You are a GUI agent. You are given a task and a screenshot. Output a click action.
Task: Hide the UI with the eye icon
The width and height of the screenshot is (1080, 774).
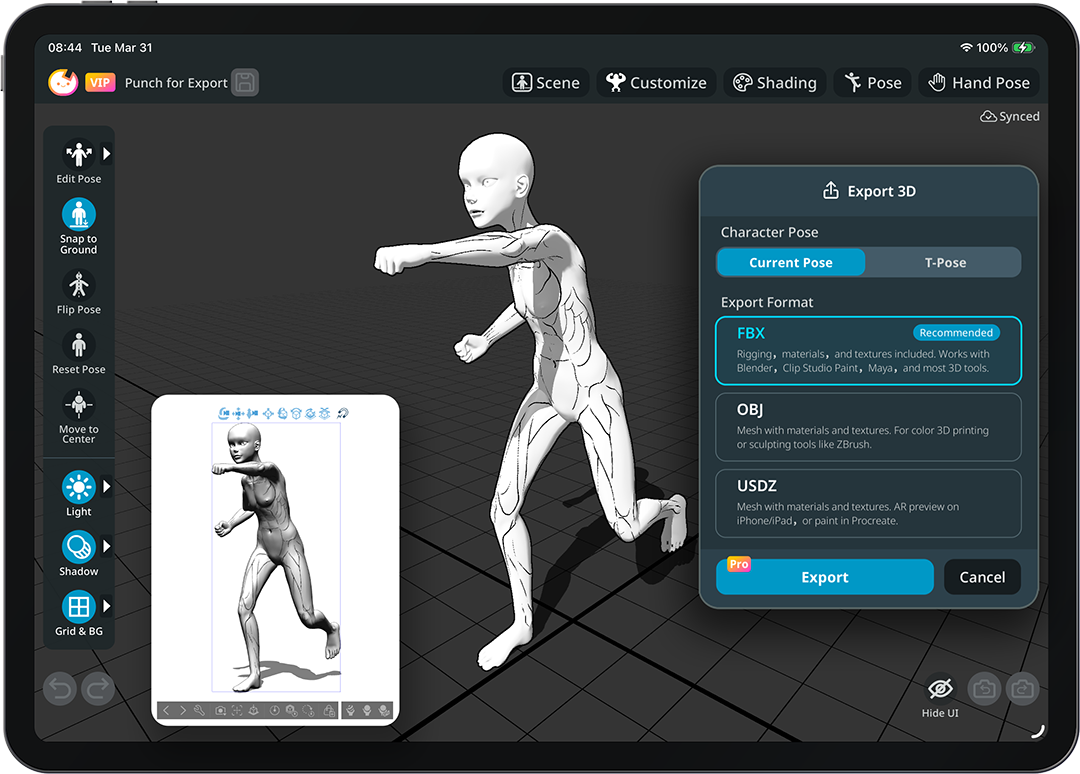[939, 689]
